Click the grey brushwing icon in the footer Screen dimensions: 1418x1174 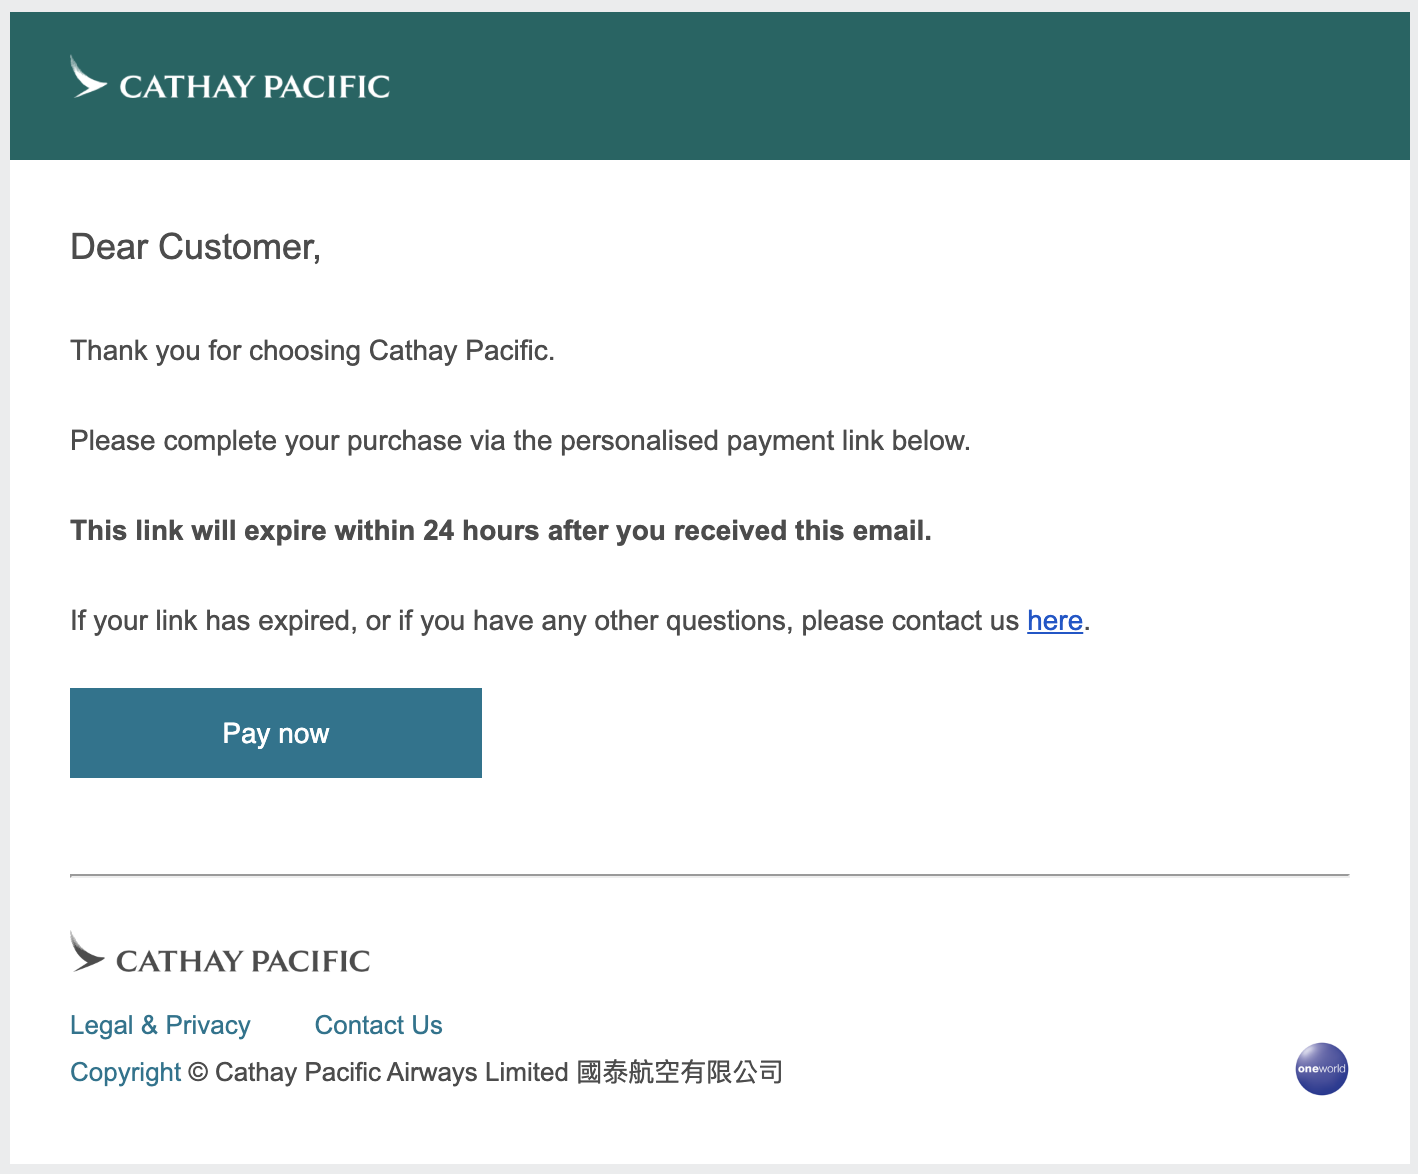point(86,953)
